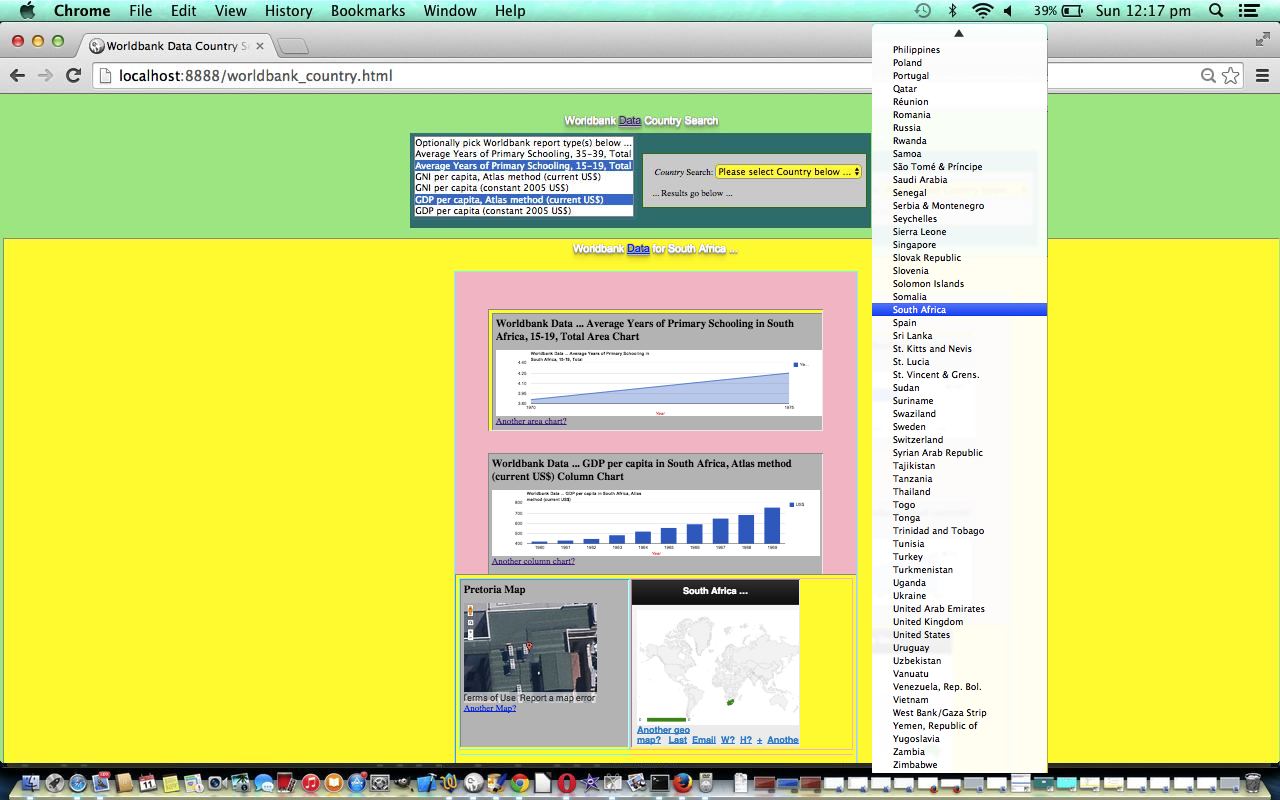Open Chrome File menu
The height and width of the screenshot is (800, 1280).
(x=141, y=11)
